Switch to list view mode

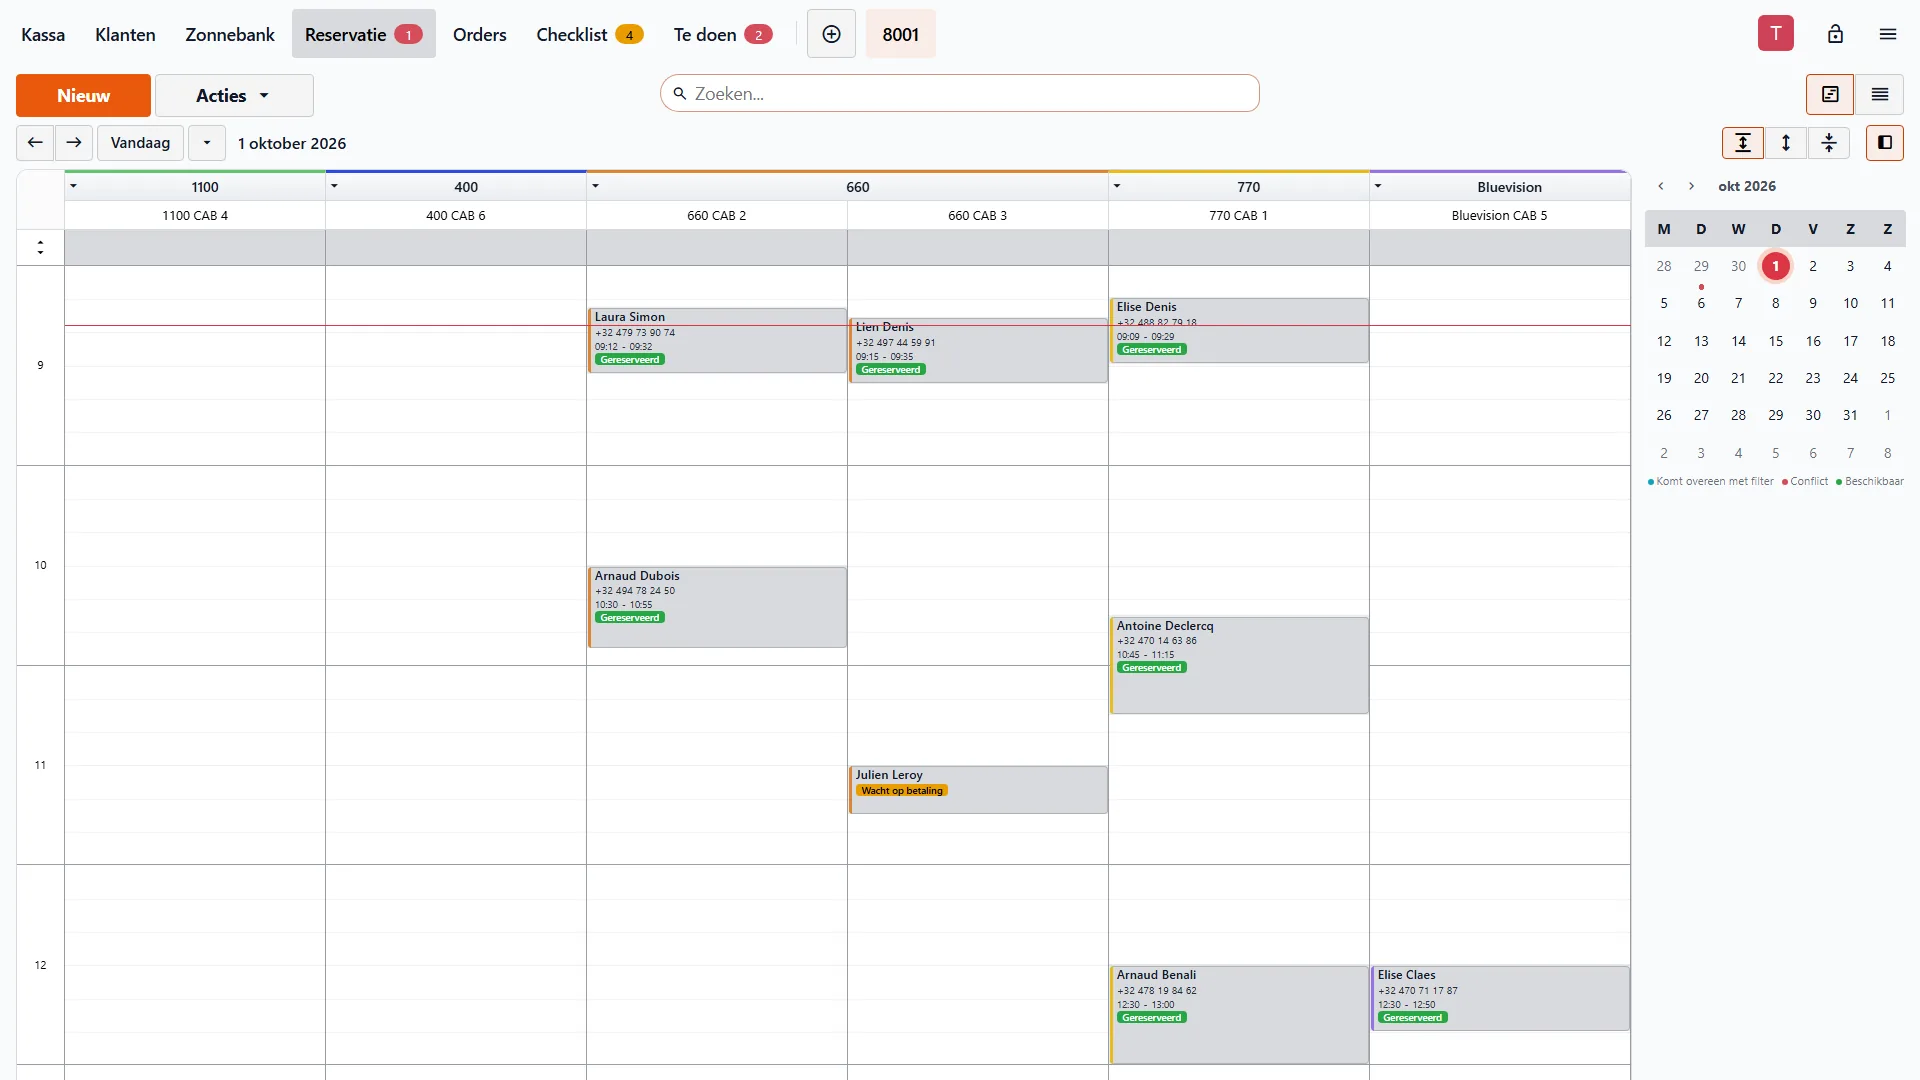(x=1880, y=94)
